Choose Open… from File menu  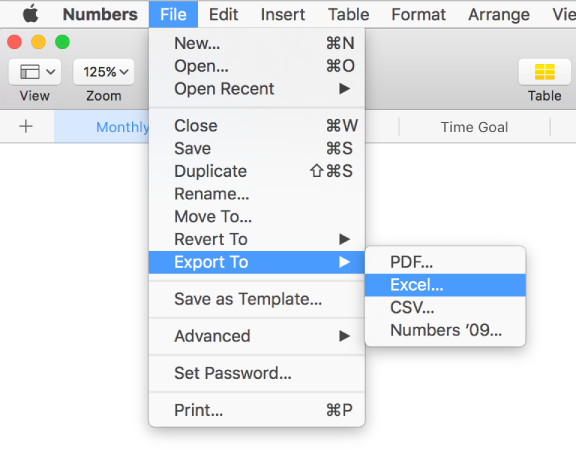(257, 66)
